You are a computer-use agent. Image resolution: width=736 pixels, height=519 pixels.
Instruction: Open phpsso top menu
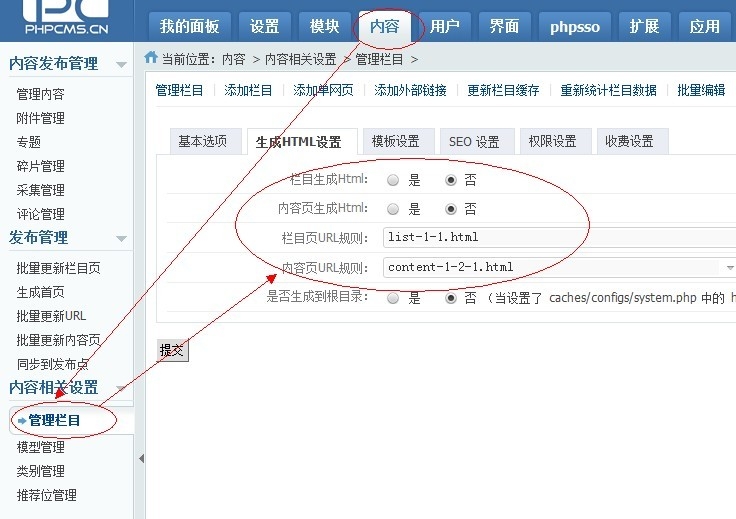click(575, 26)
